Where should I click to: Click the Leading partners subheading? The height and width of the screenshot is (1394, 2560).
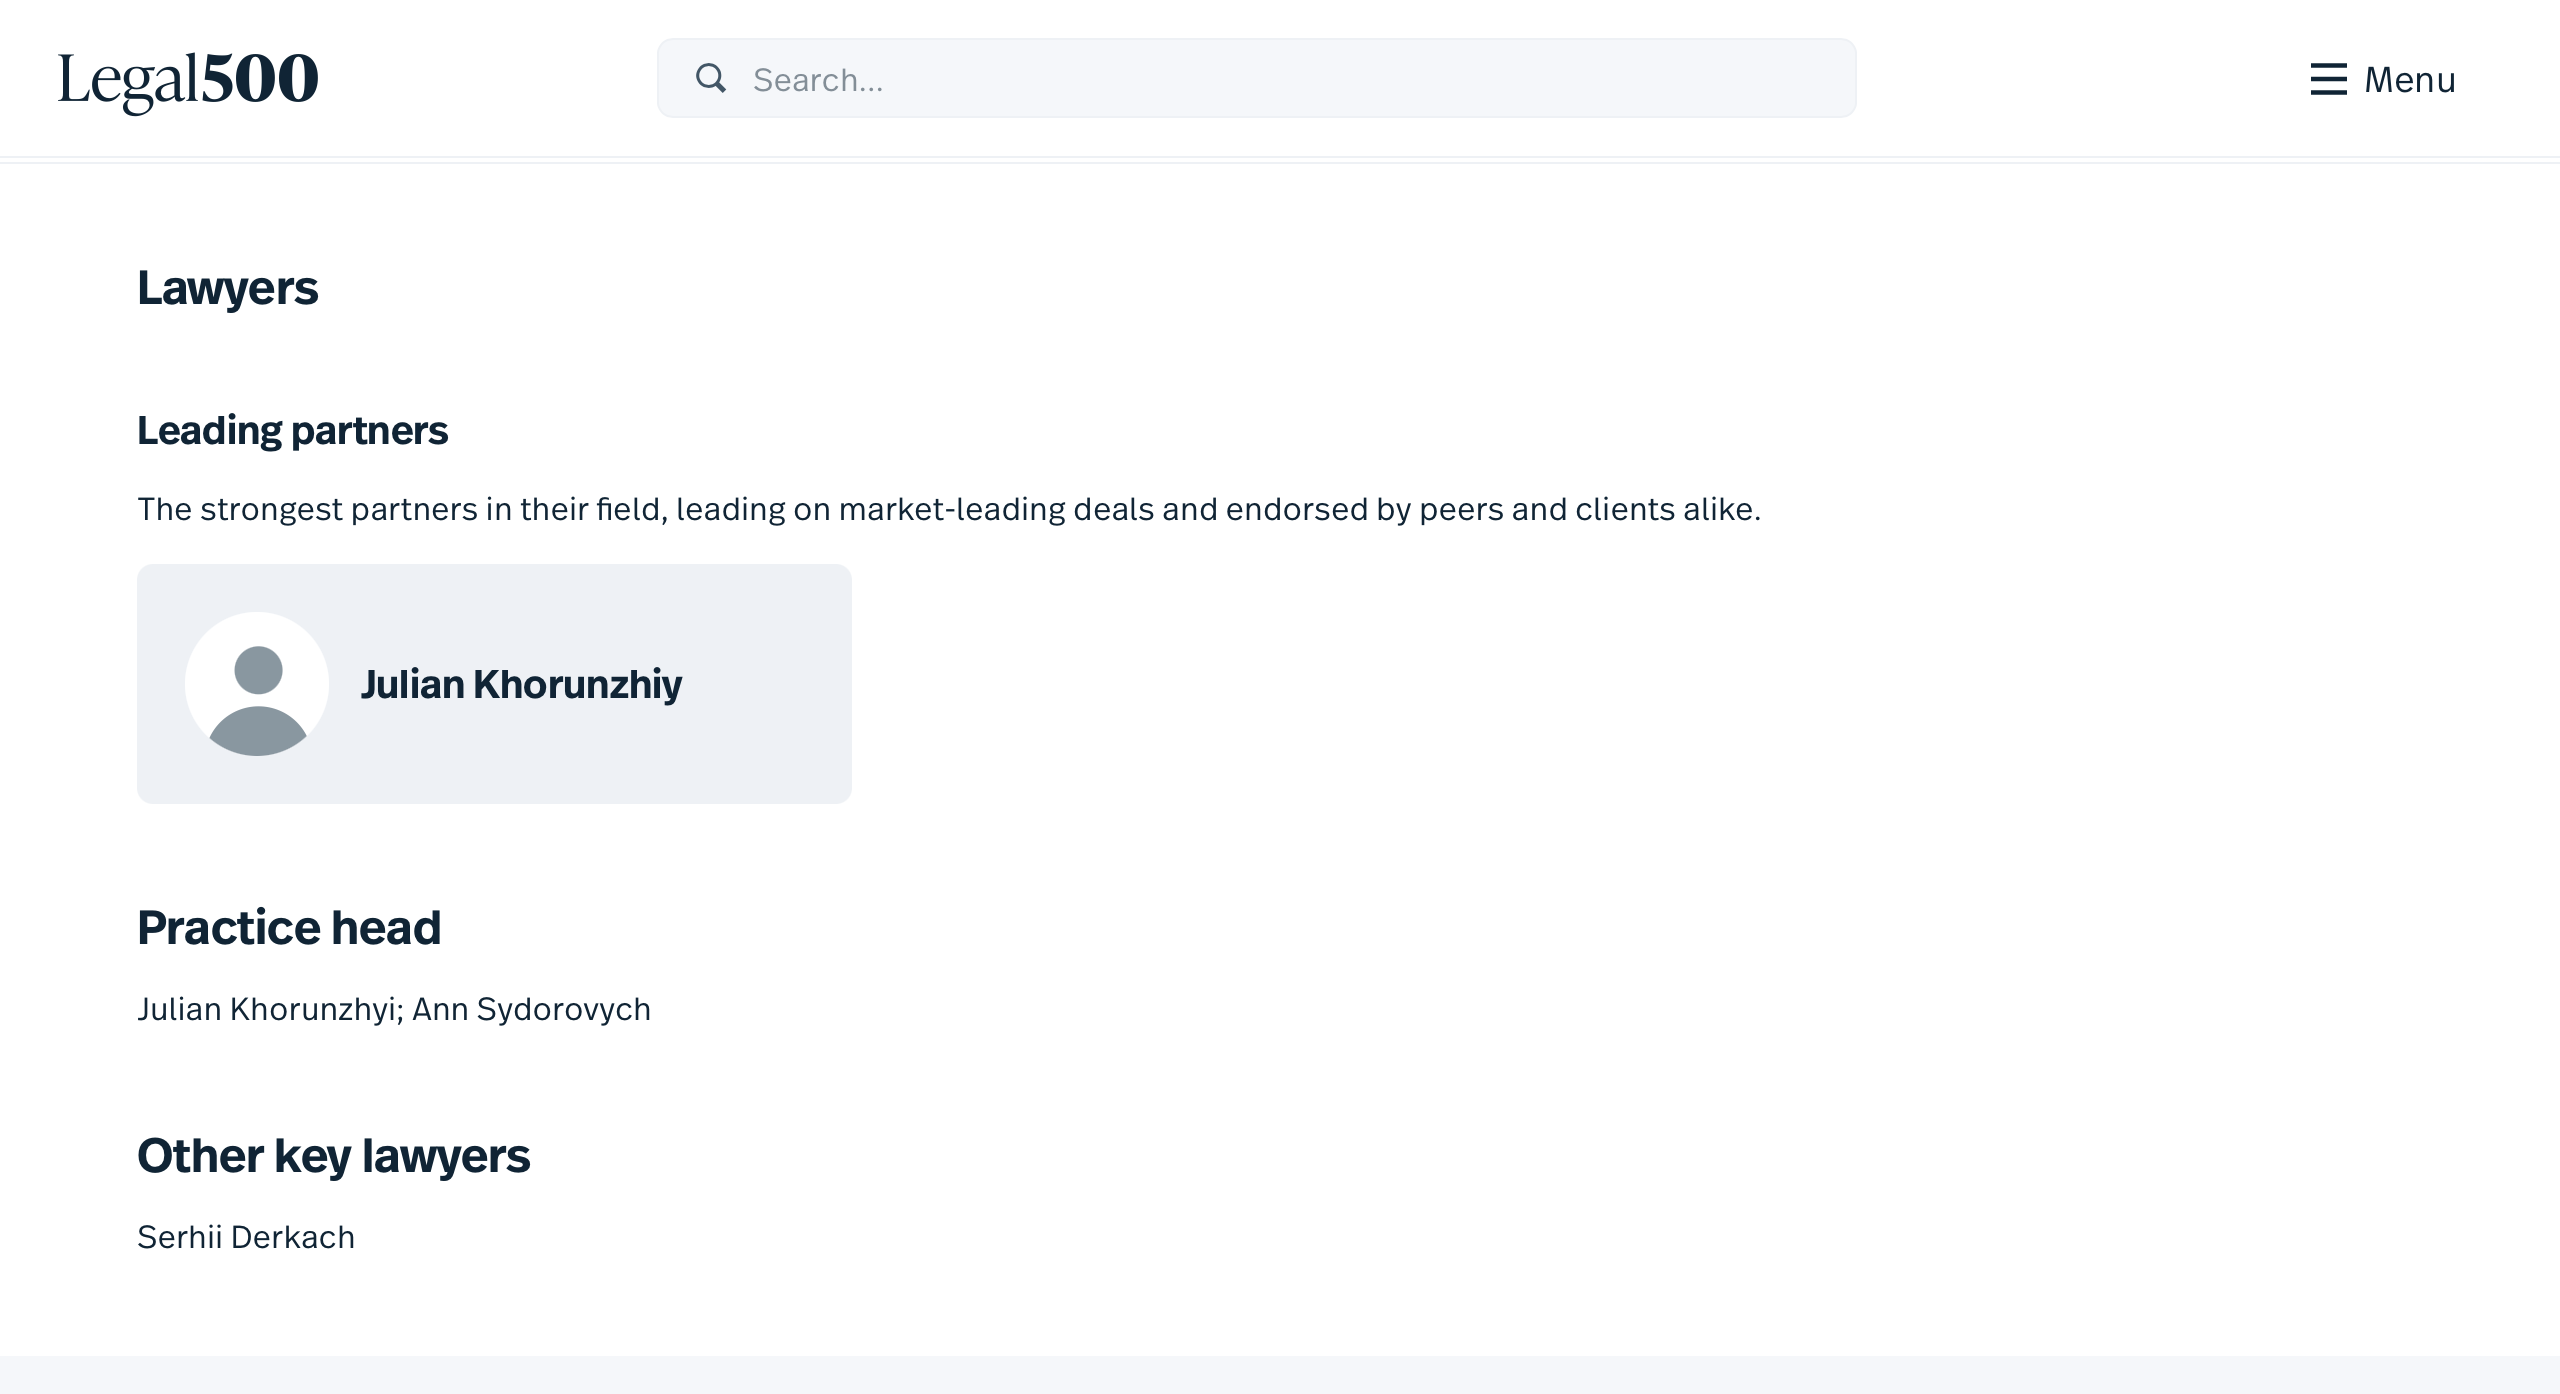pos(292,431)
